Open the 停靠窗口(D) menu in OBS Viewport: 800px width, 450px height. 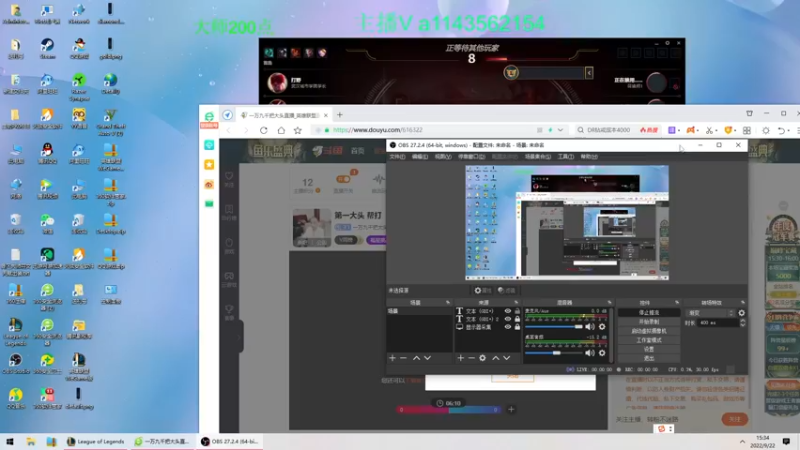471,157
